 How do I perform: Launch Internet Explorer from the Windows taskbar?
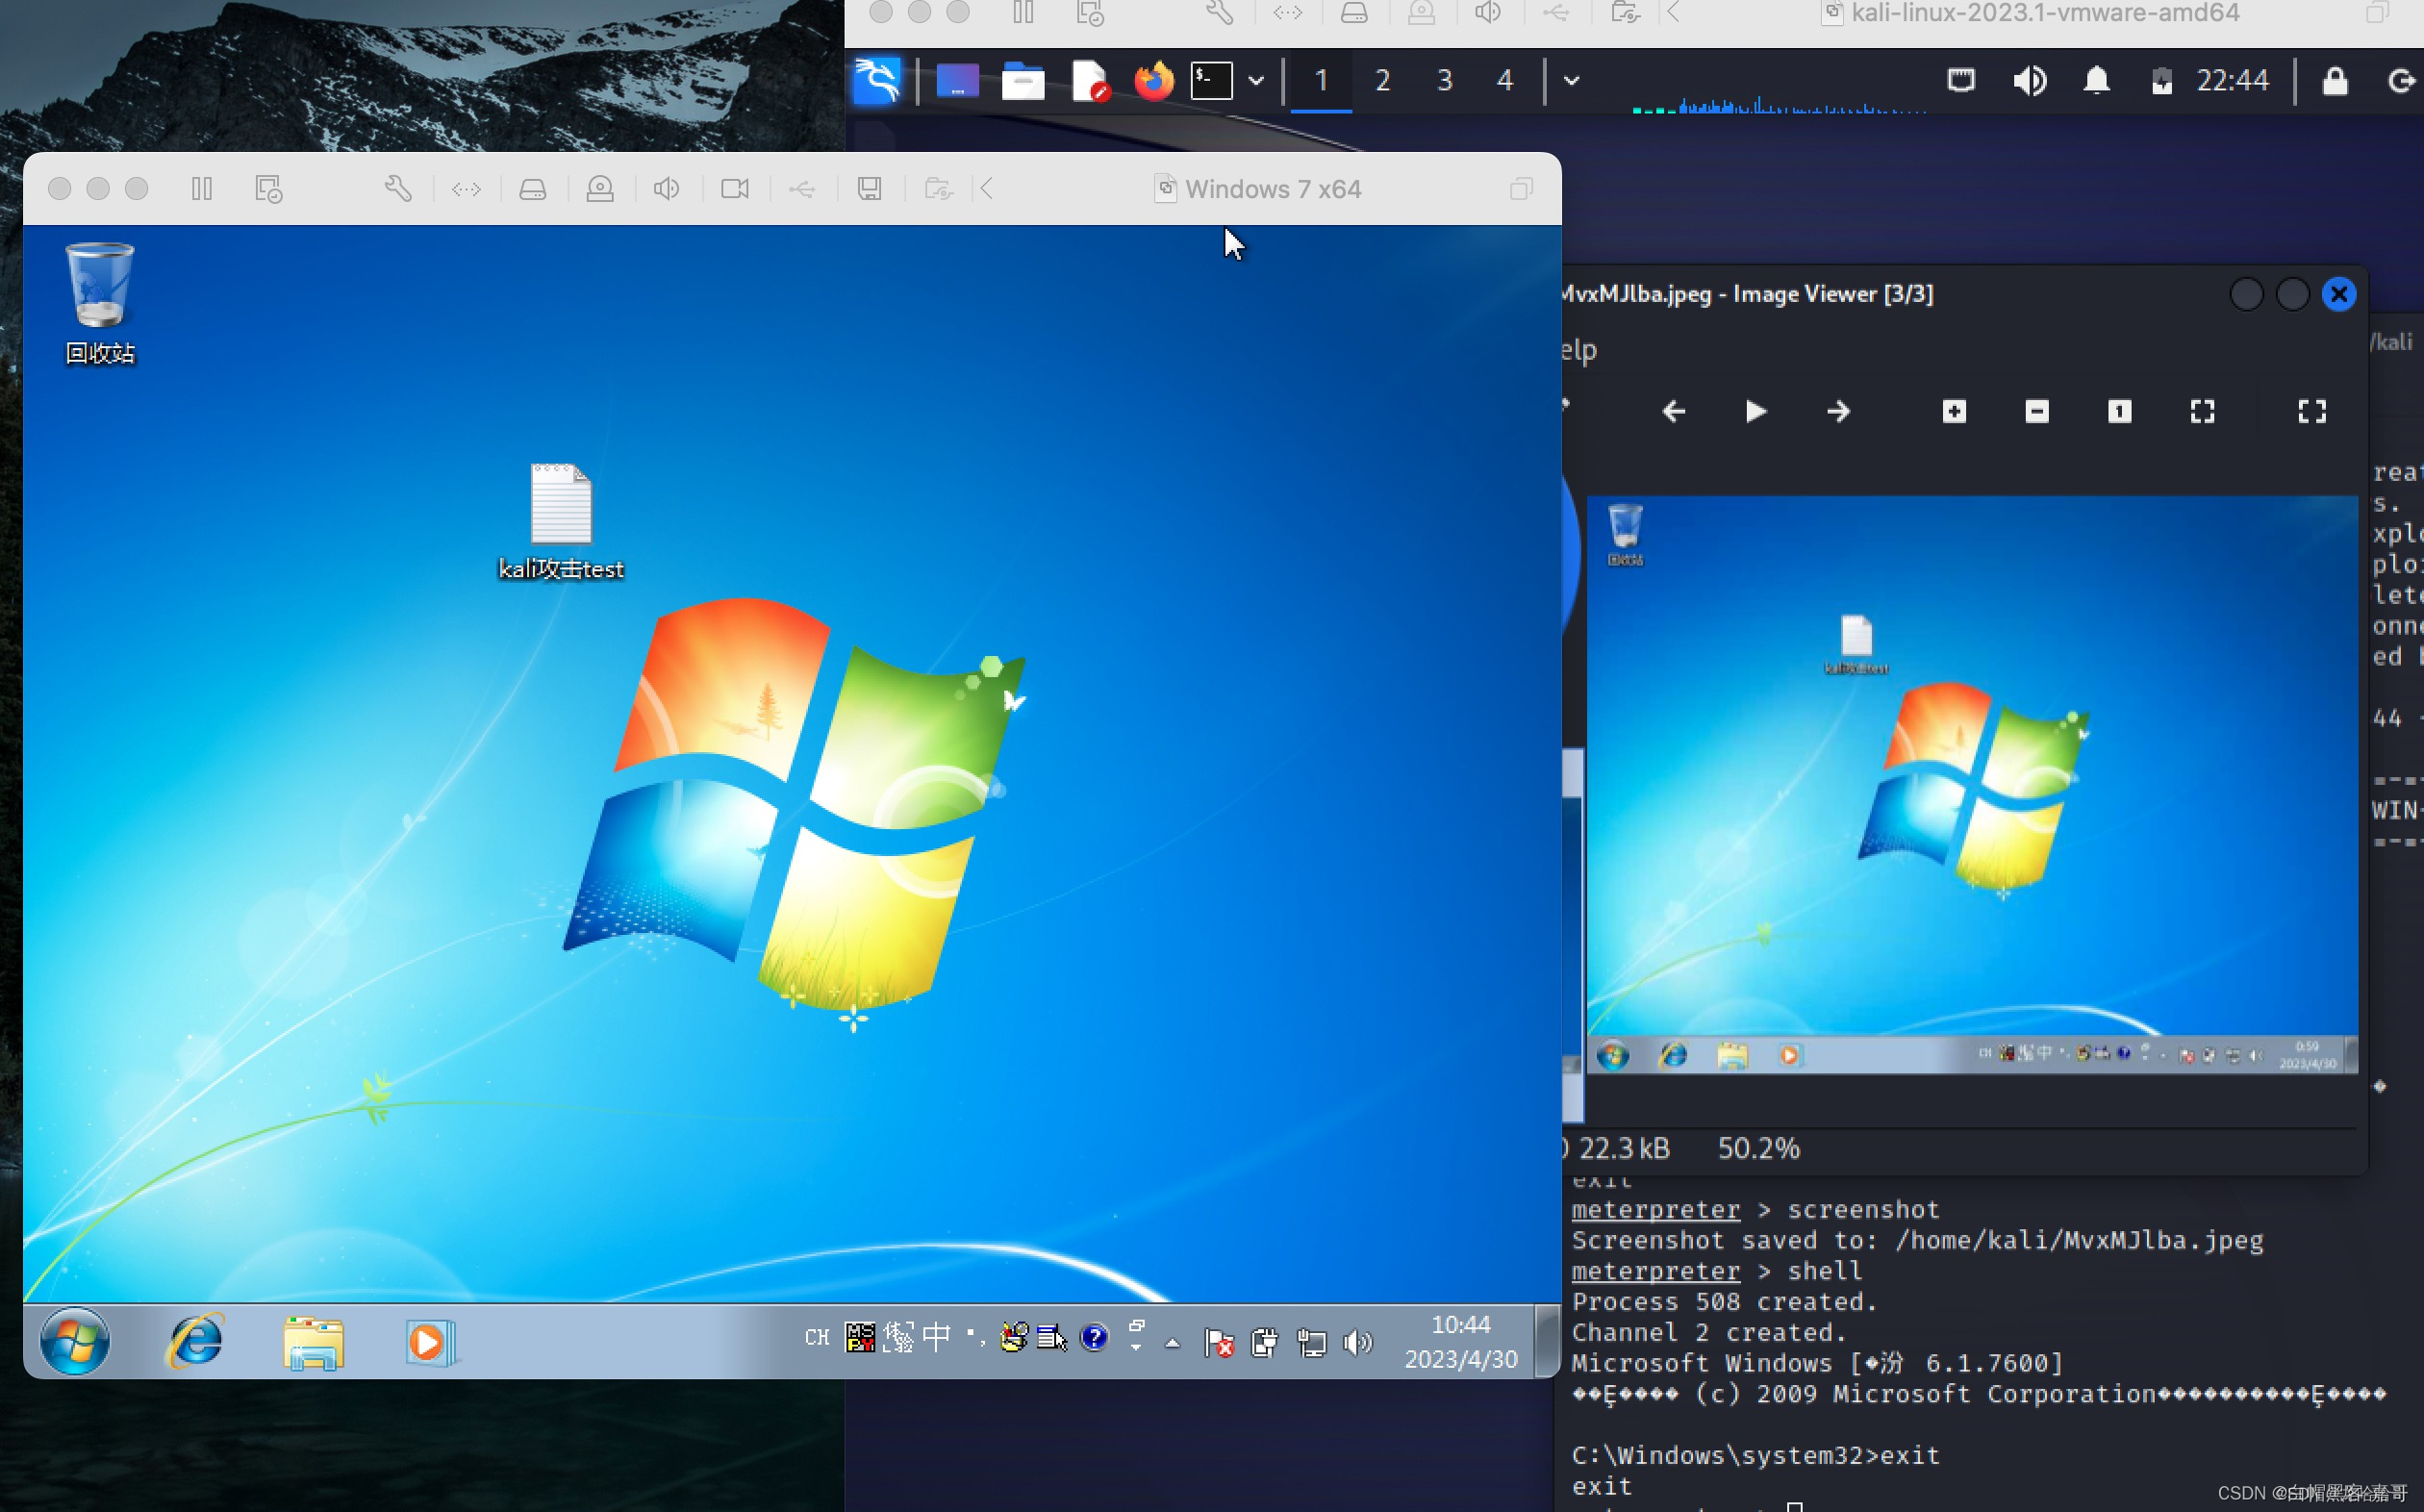point(195,1341)
